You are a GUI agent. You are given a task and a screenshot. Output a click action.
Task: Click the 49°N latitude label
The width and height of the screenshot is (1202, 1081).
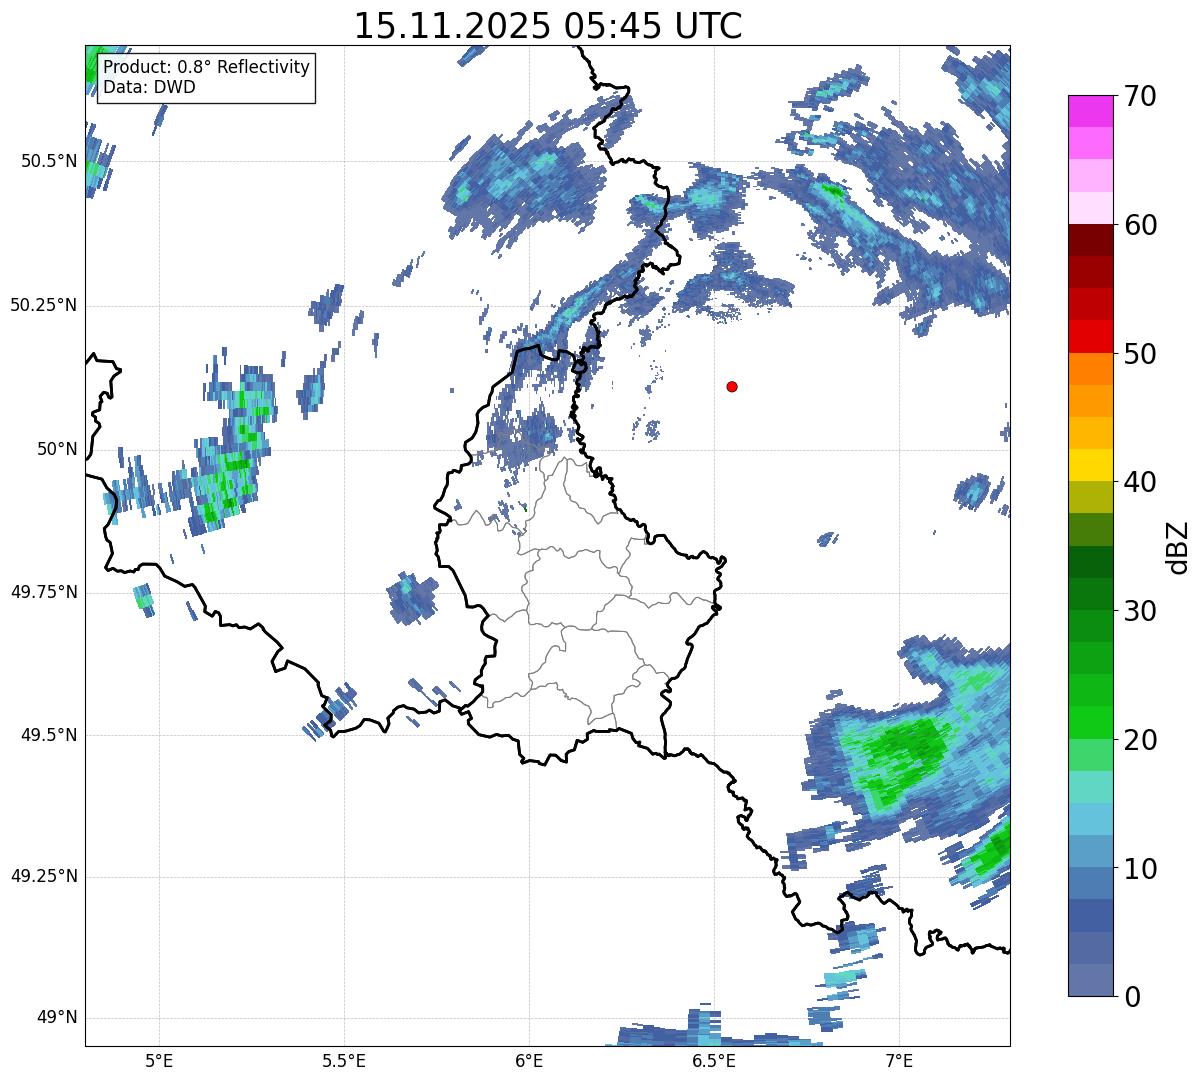click(x=57, y=1017)
